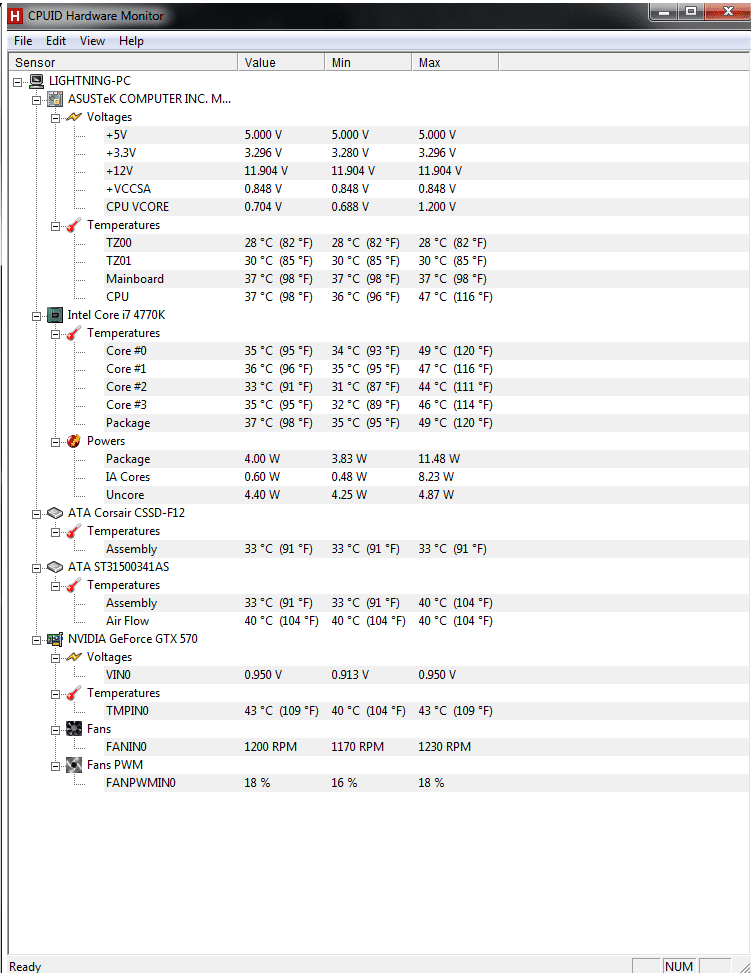Click the NVIDIA GeForce GTX 570 card icon
Viewport: 751px width, 977px height.
click(56, 639)
